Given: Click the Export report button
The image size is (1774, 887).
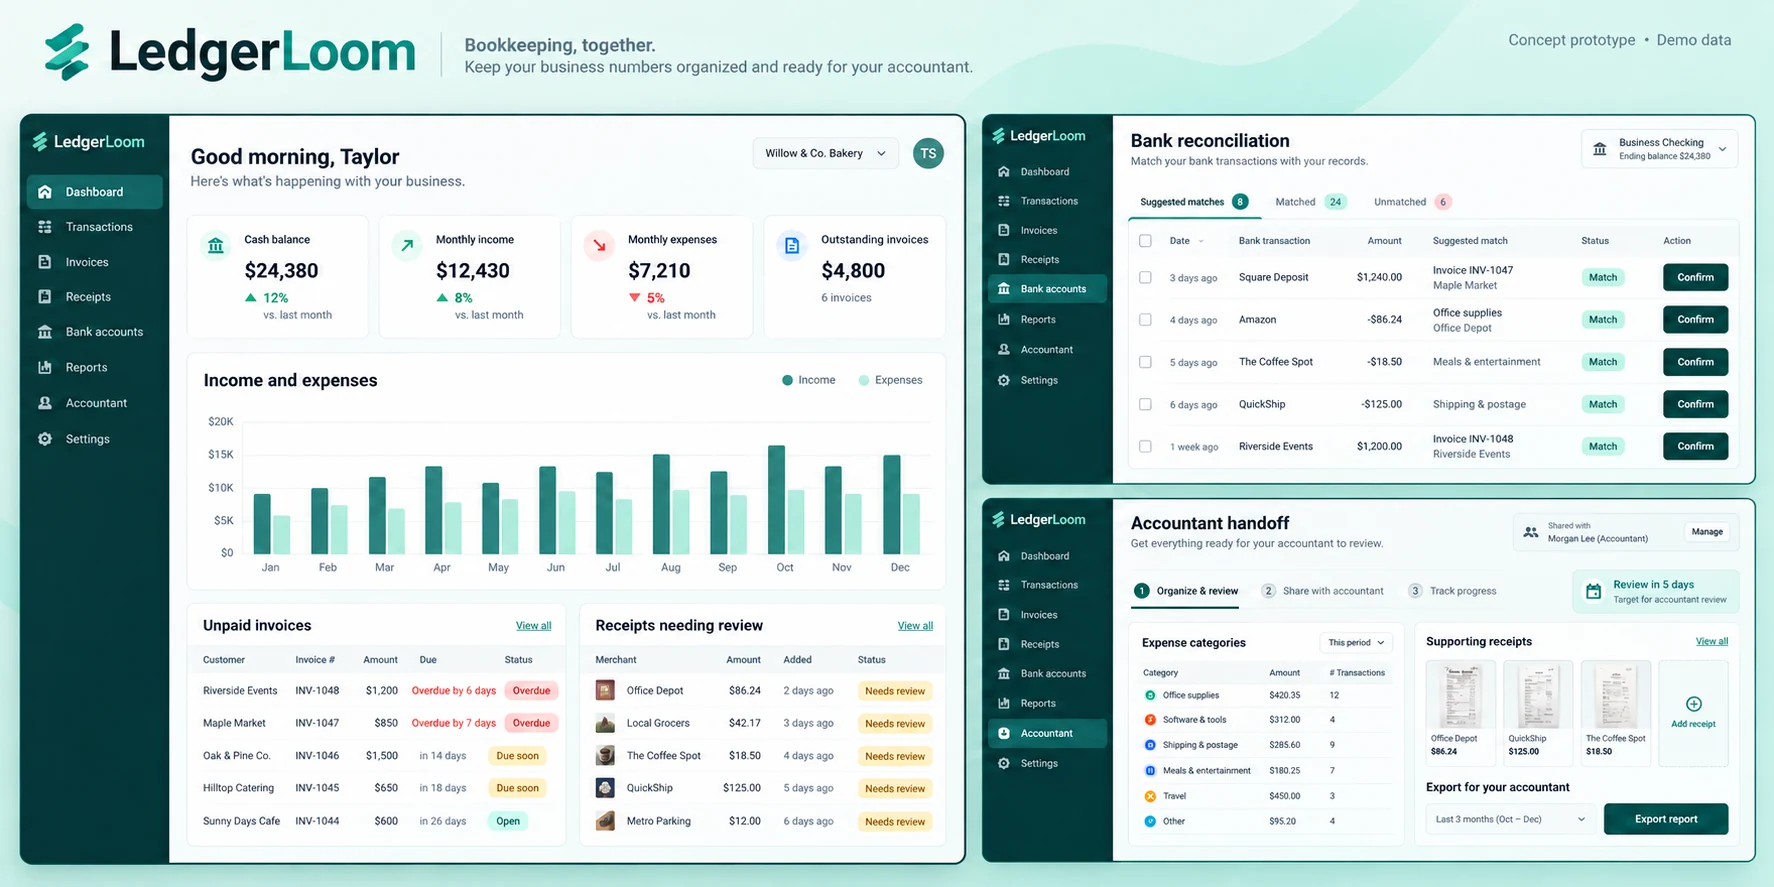Looking at the screenshot, I should click(x=1666, y=819).
